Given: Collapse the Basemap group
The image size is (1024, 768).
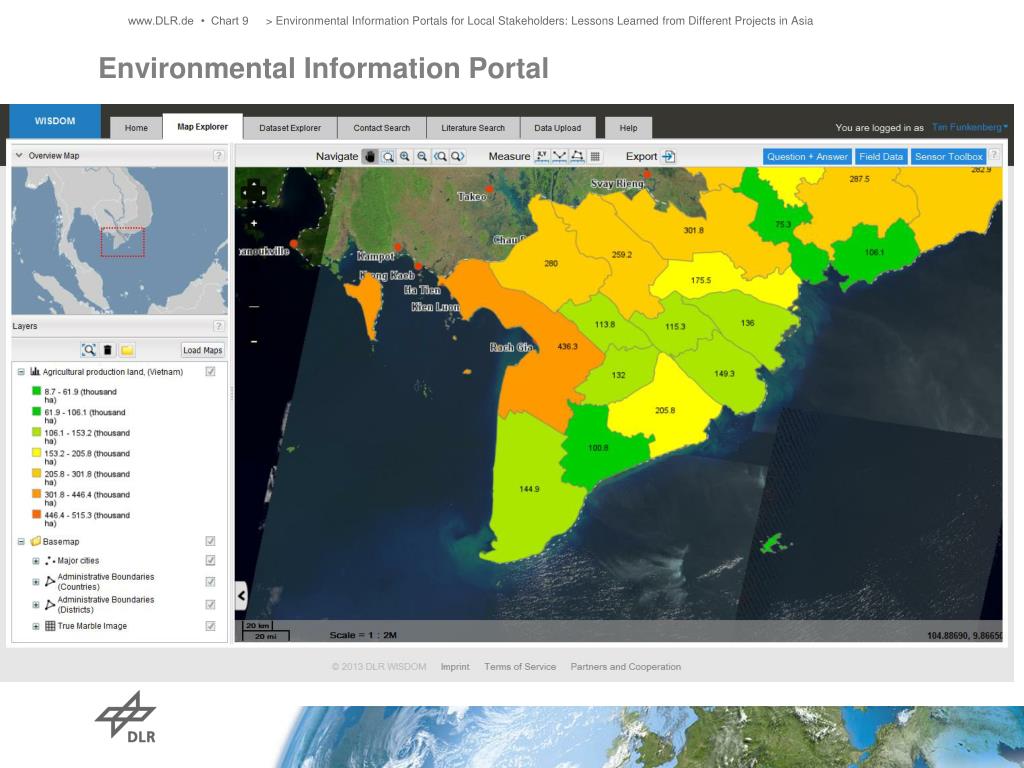Looking at the screenshot, I should 21,541.
